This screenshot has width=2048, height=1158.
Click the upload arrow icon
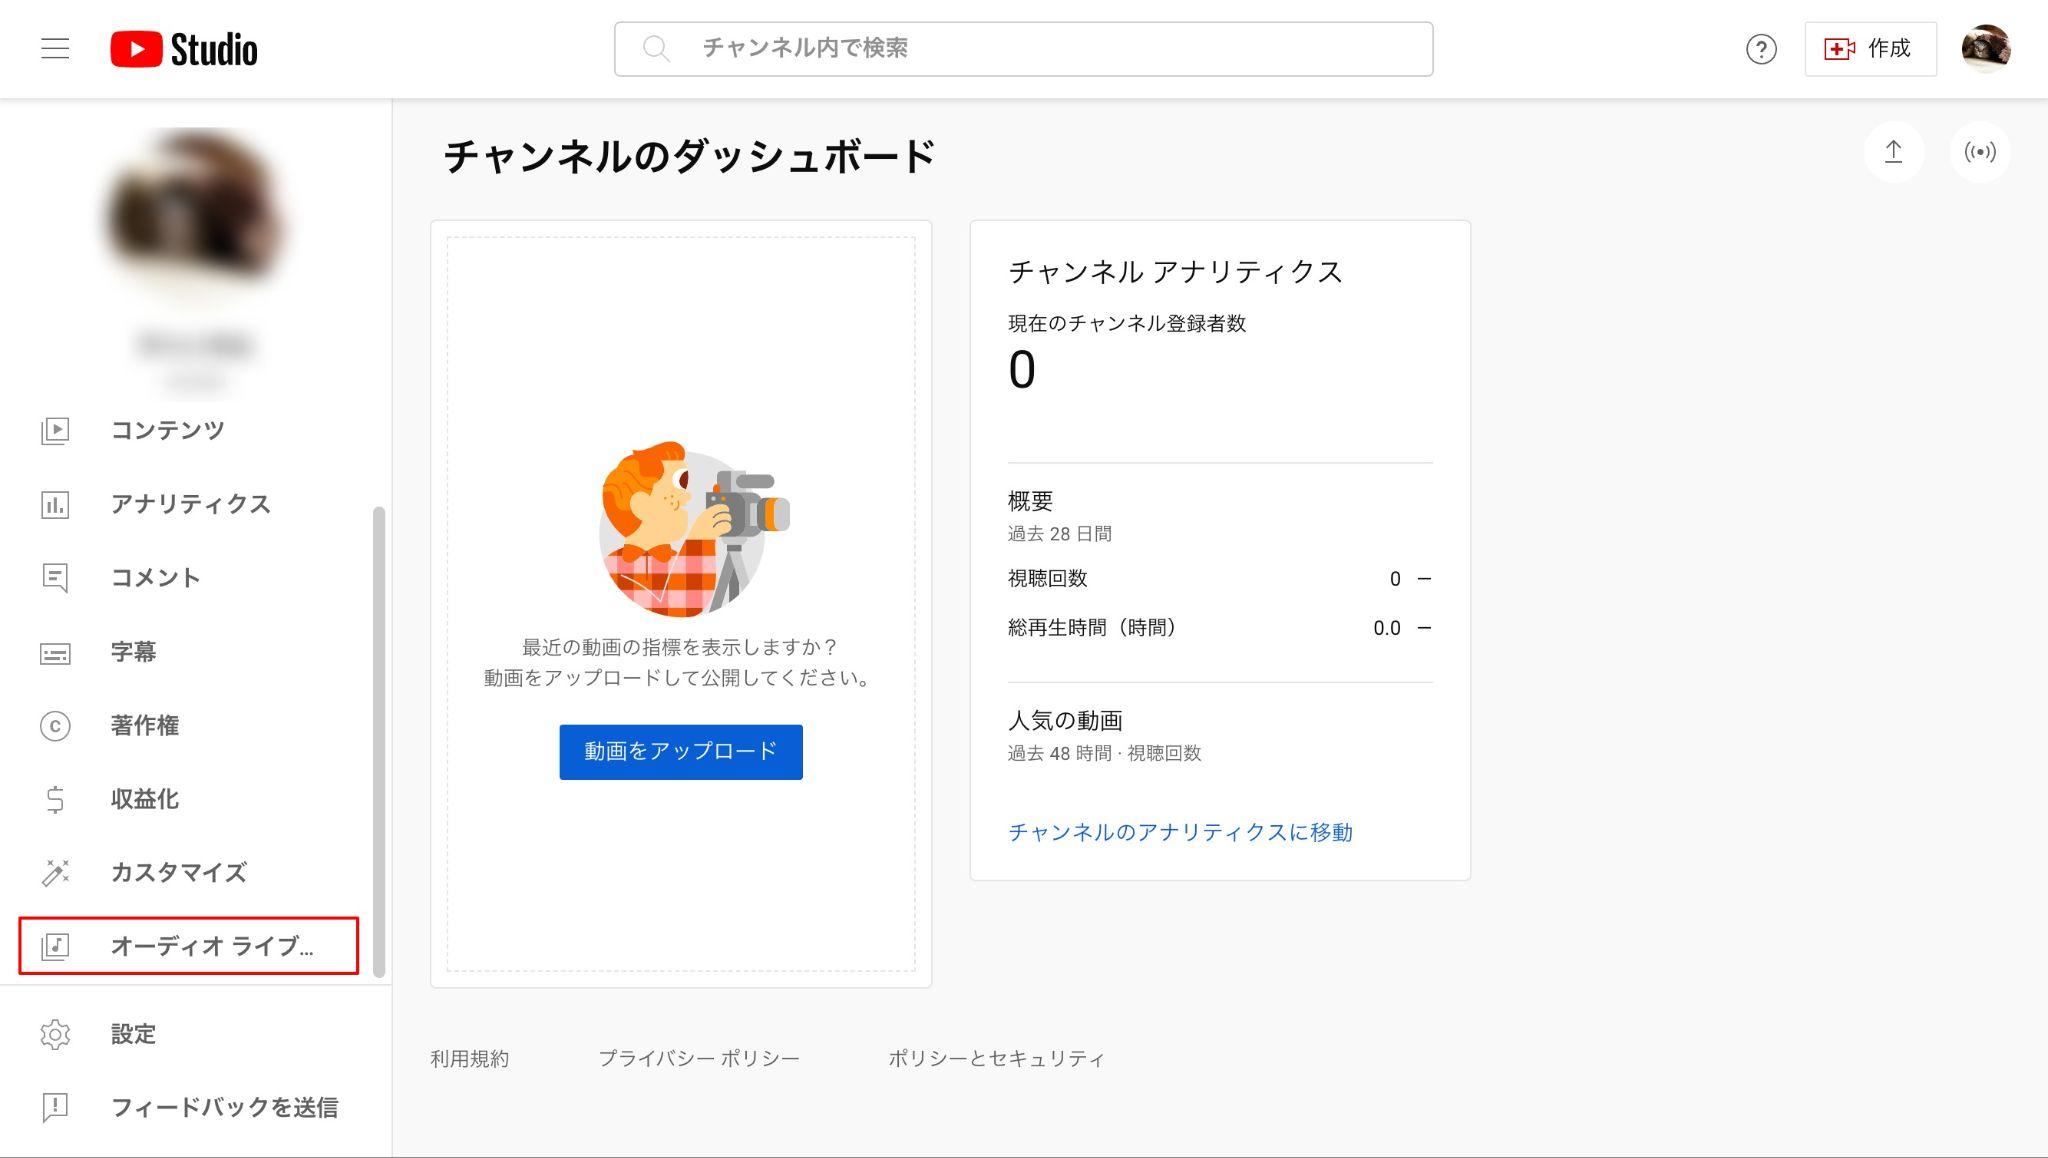click(1893, 152)
